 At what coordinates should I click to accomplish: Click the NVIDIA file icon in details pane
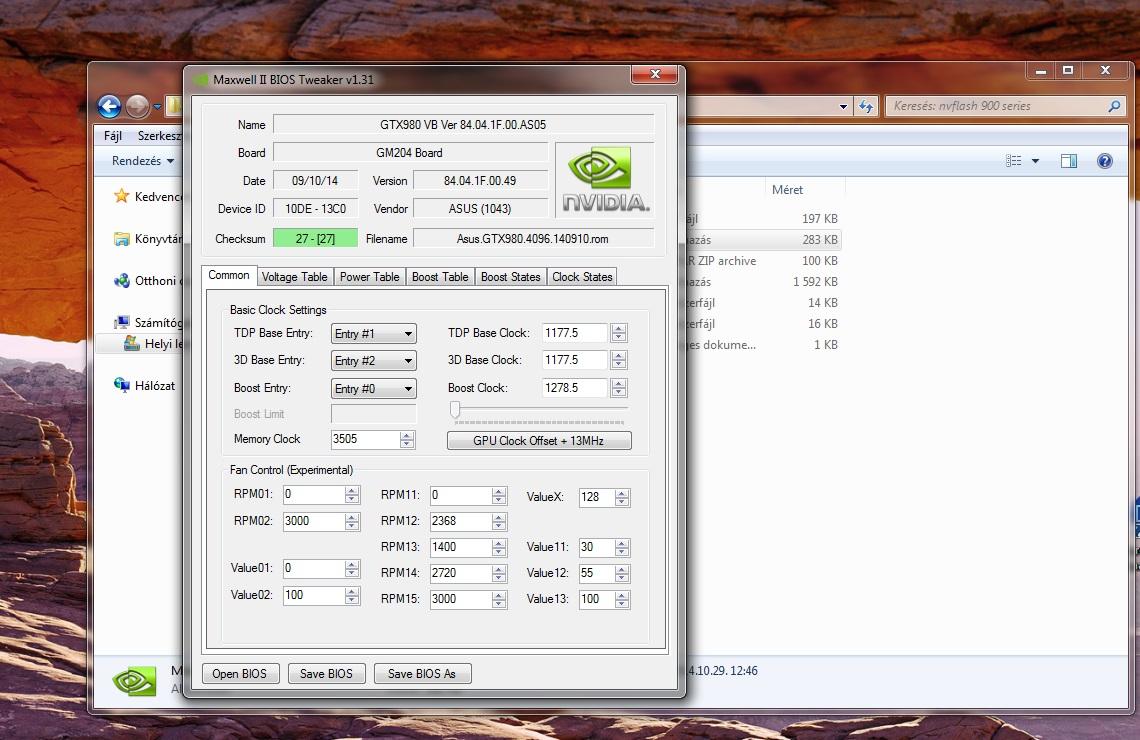(135, 680)
